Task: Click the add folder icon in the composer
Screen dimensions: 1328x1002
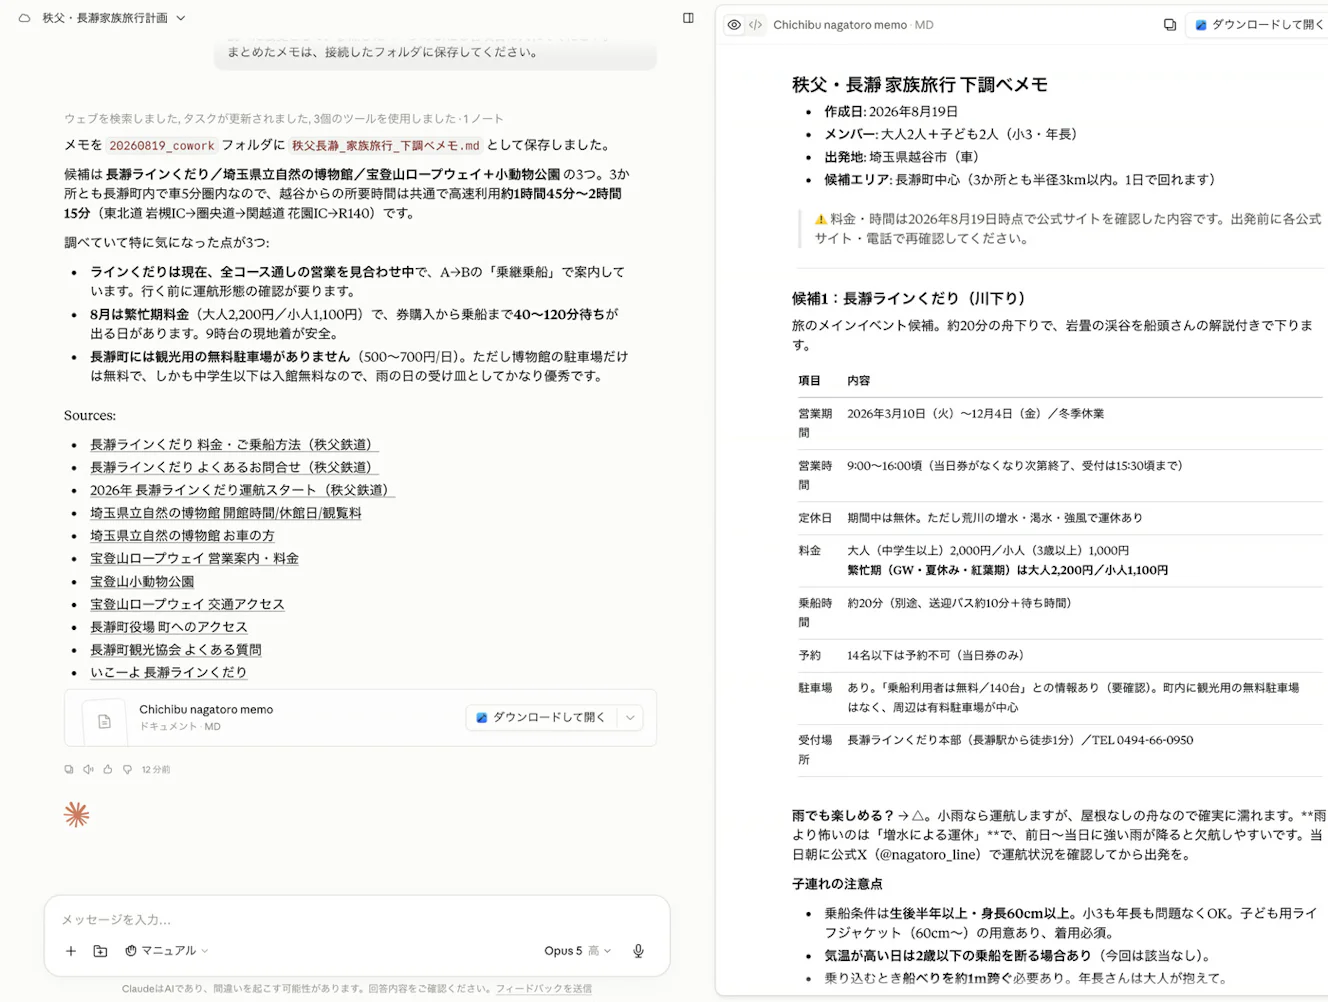Action: point(100,951)
